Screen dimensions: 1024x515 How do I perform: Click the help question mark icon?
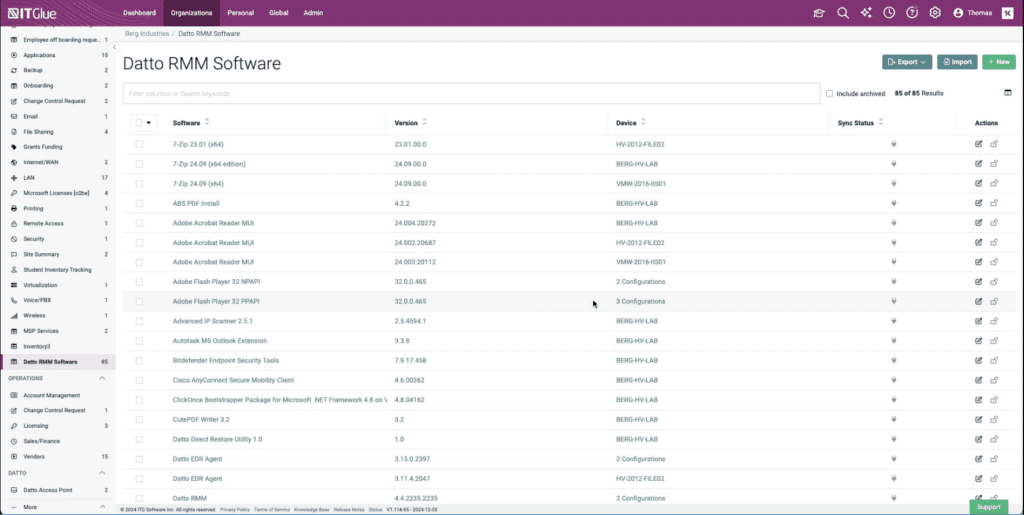tap(911, 13)
